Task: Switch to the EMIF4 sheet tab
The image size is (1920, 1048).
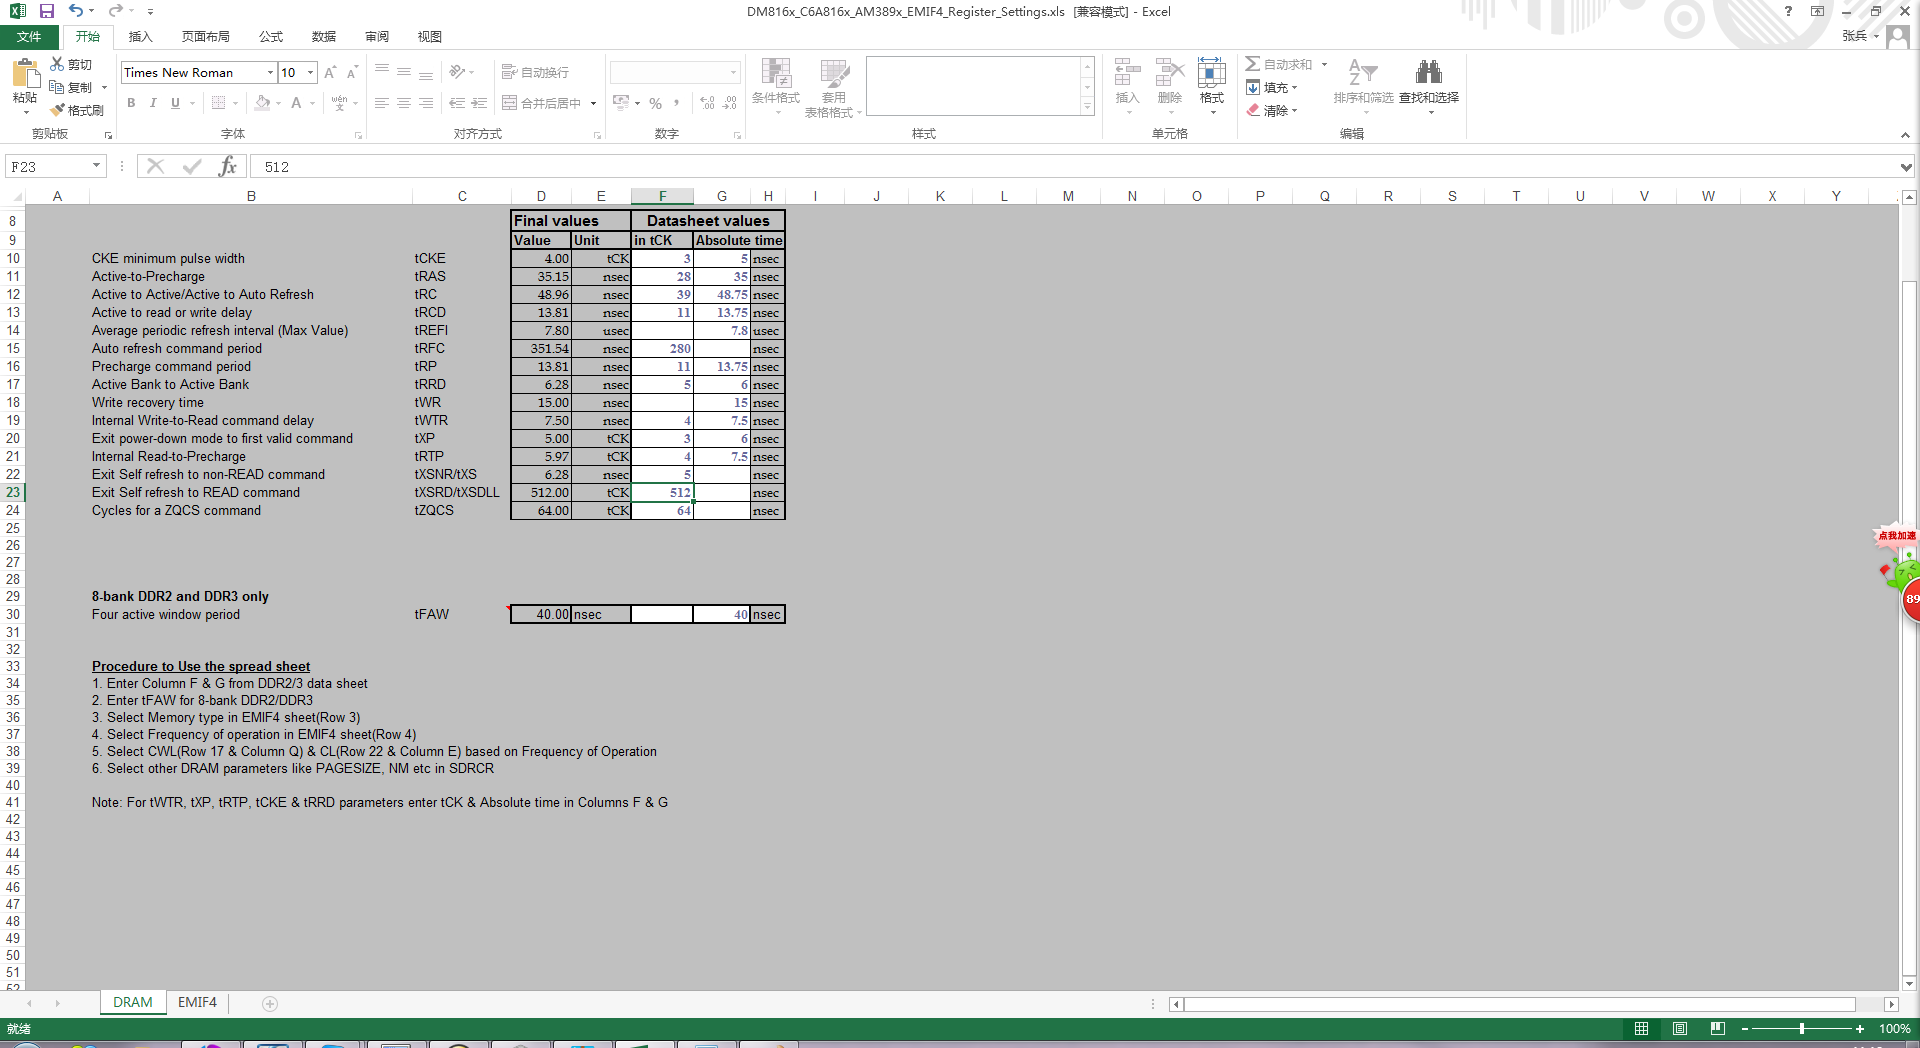Action: (x=197, y=1002)
